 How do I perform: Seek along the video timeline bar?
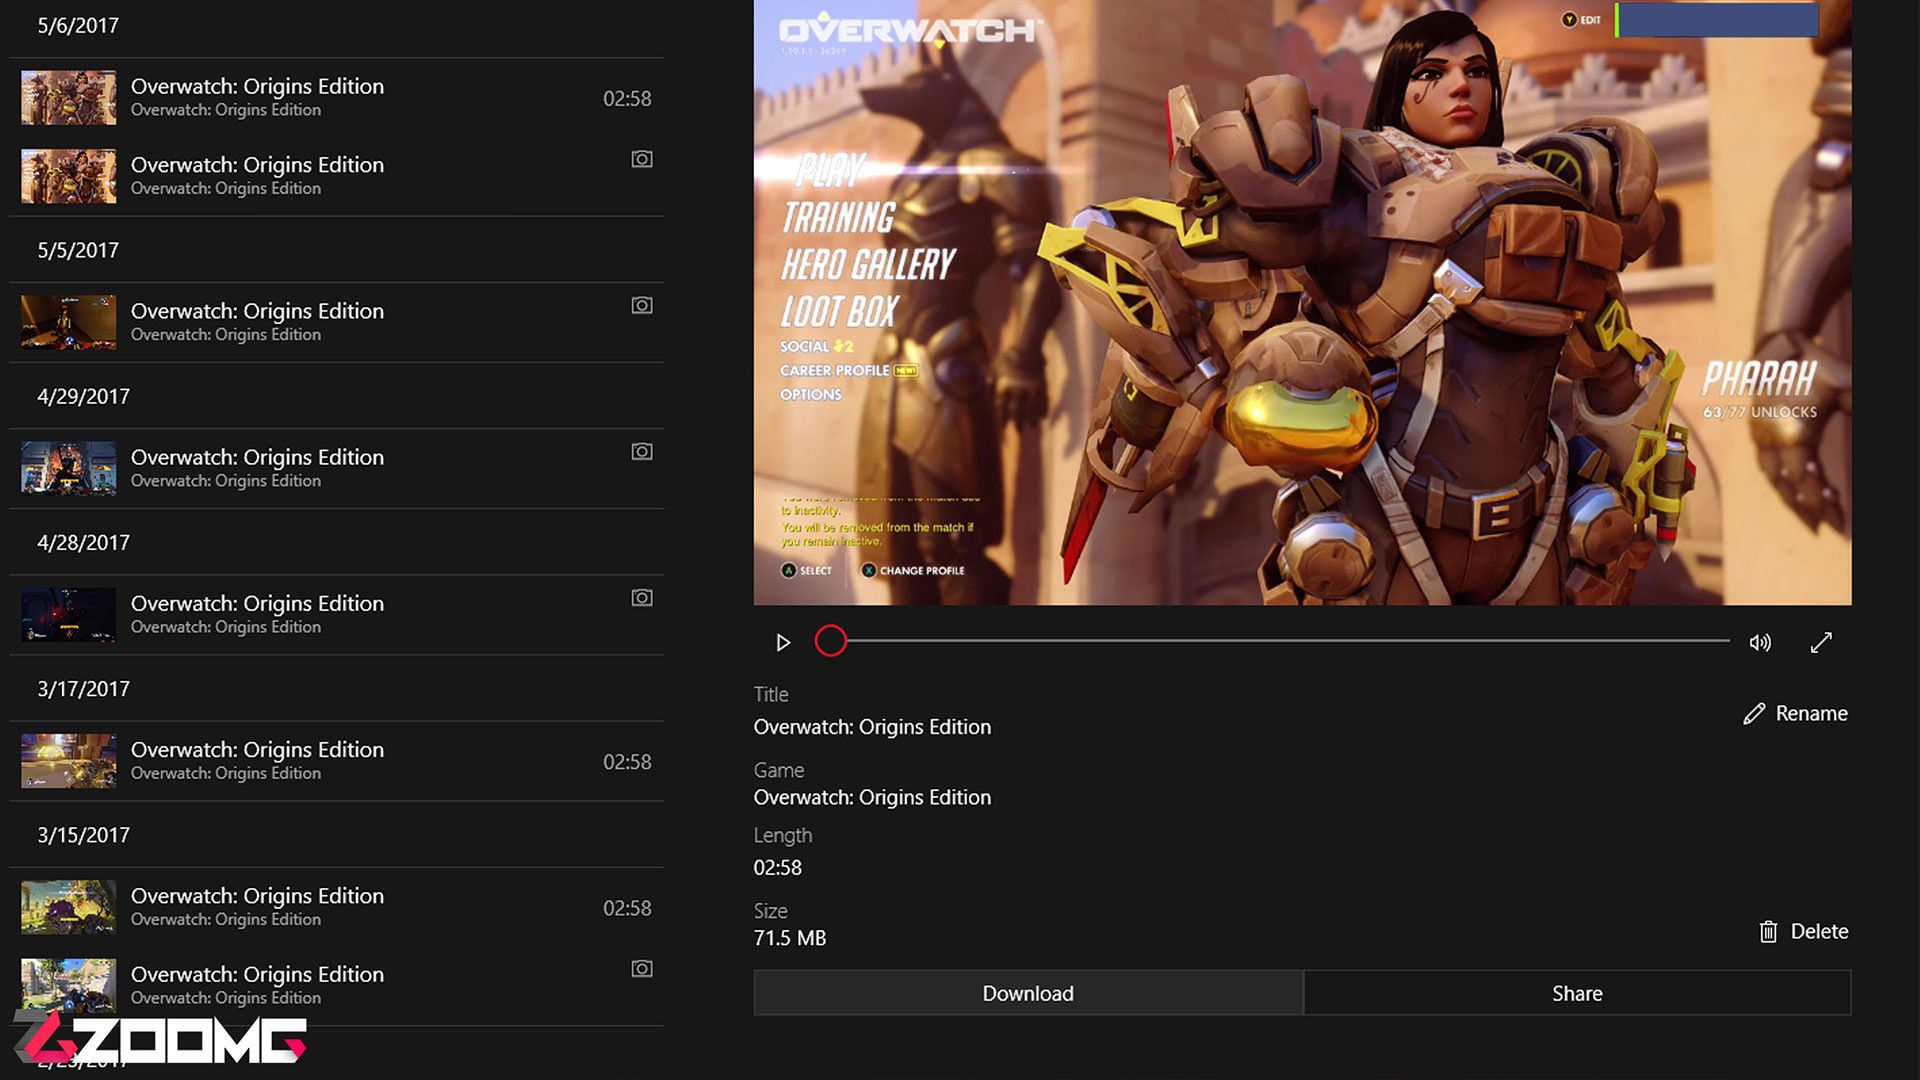click(1288, 640)
